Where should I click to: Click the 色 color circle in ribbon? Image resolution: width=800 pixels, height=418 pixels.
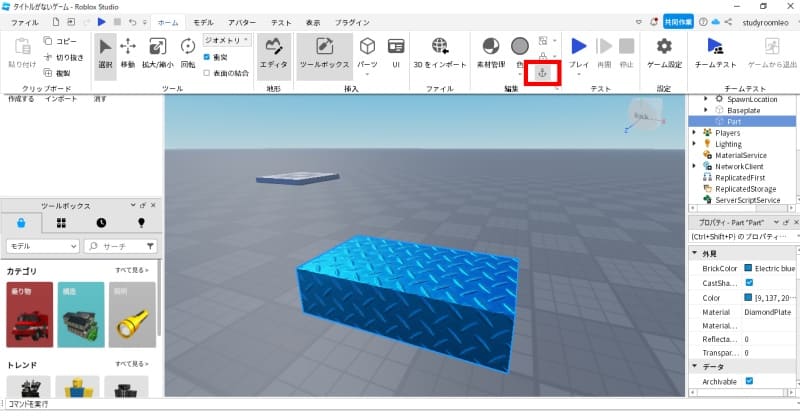(520, 46)
